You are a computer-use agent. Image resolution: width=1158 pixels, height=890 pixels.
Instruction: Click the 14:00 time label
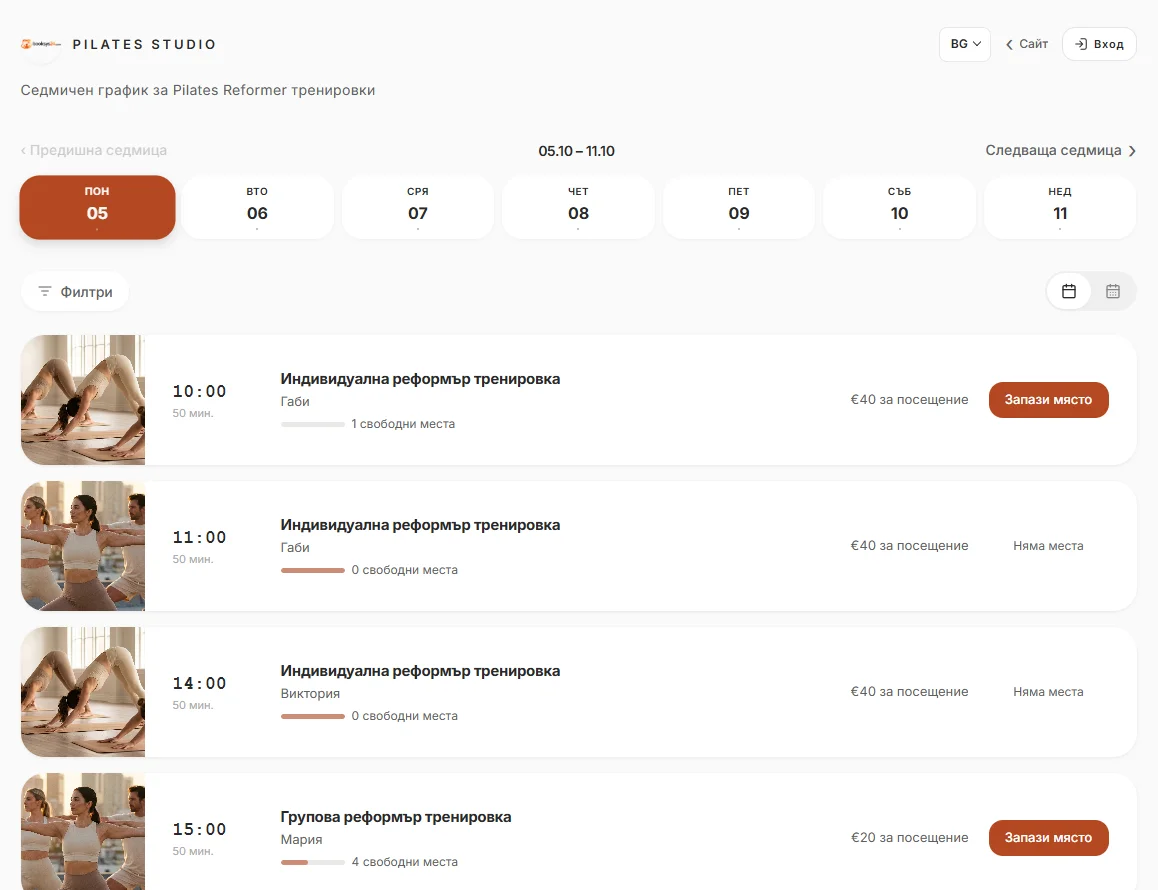click(199, 683)
